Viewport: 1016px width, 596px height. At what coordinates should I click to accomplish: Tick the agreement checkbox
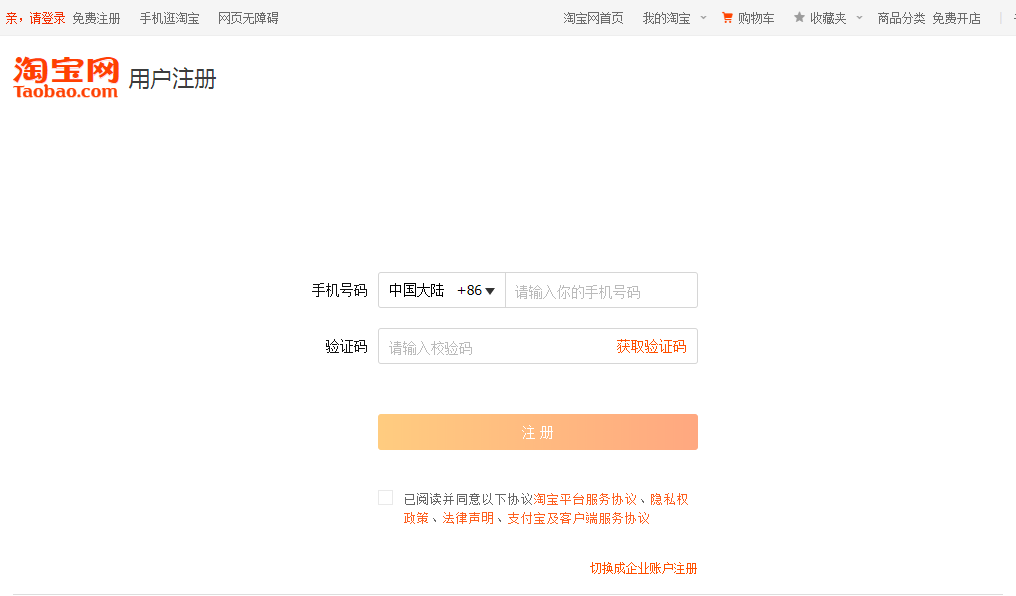click(386, 498)
